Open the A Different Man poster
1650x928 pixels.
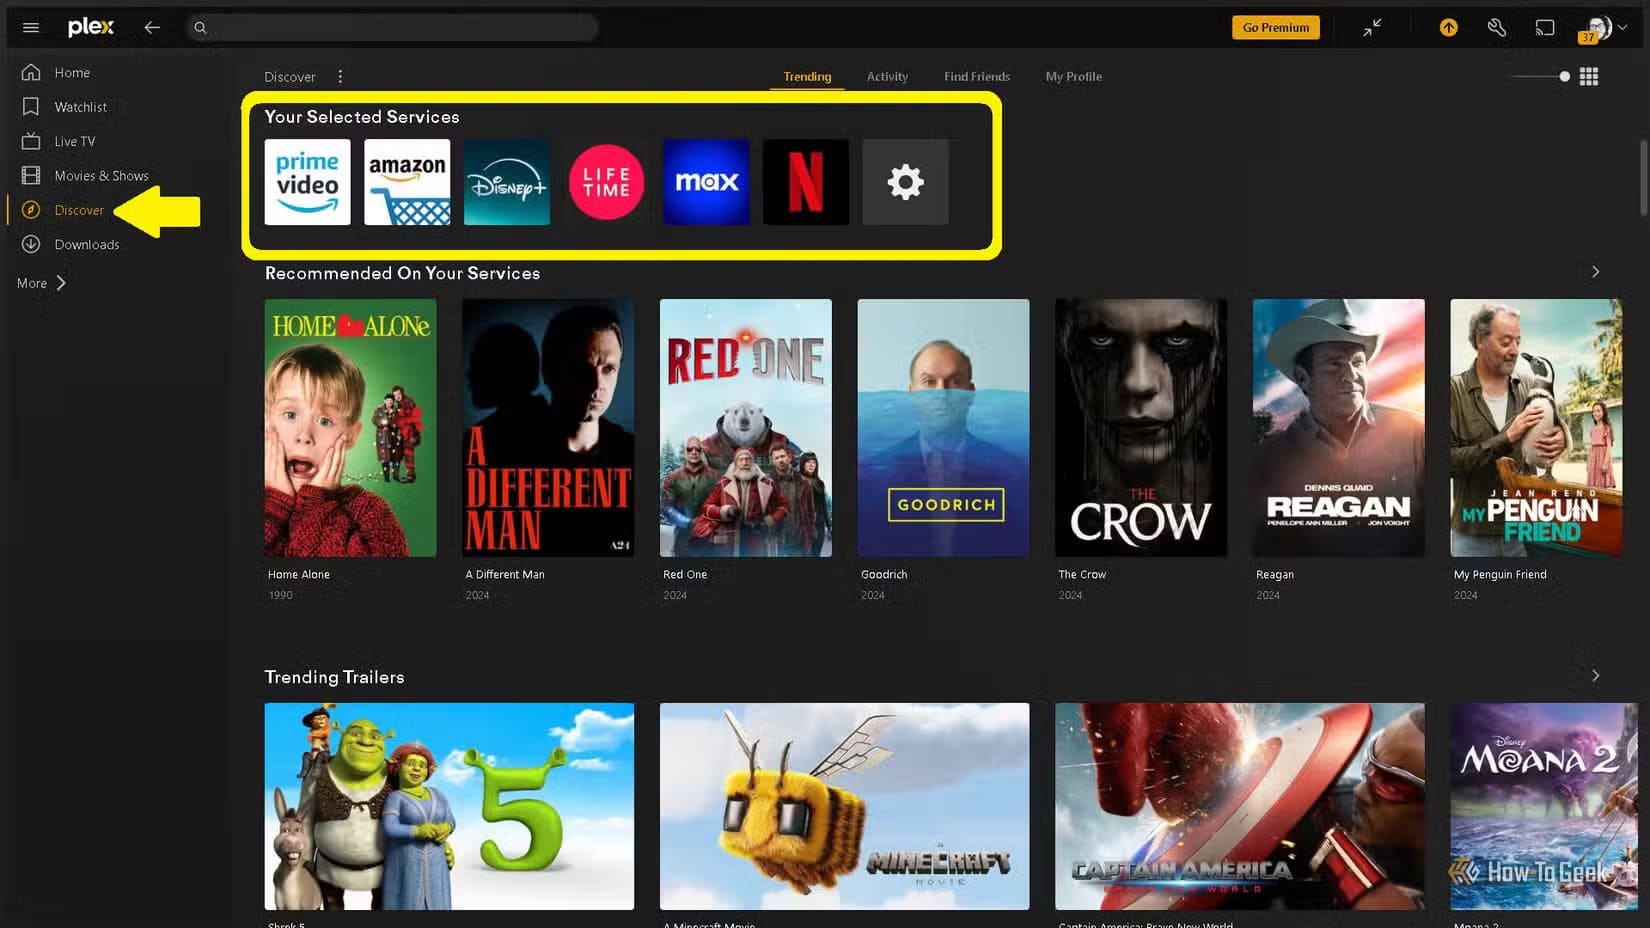pyautogui.click(x=548, y=428)
